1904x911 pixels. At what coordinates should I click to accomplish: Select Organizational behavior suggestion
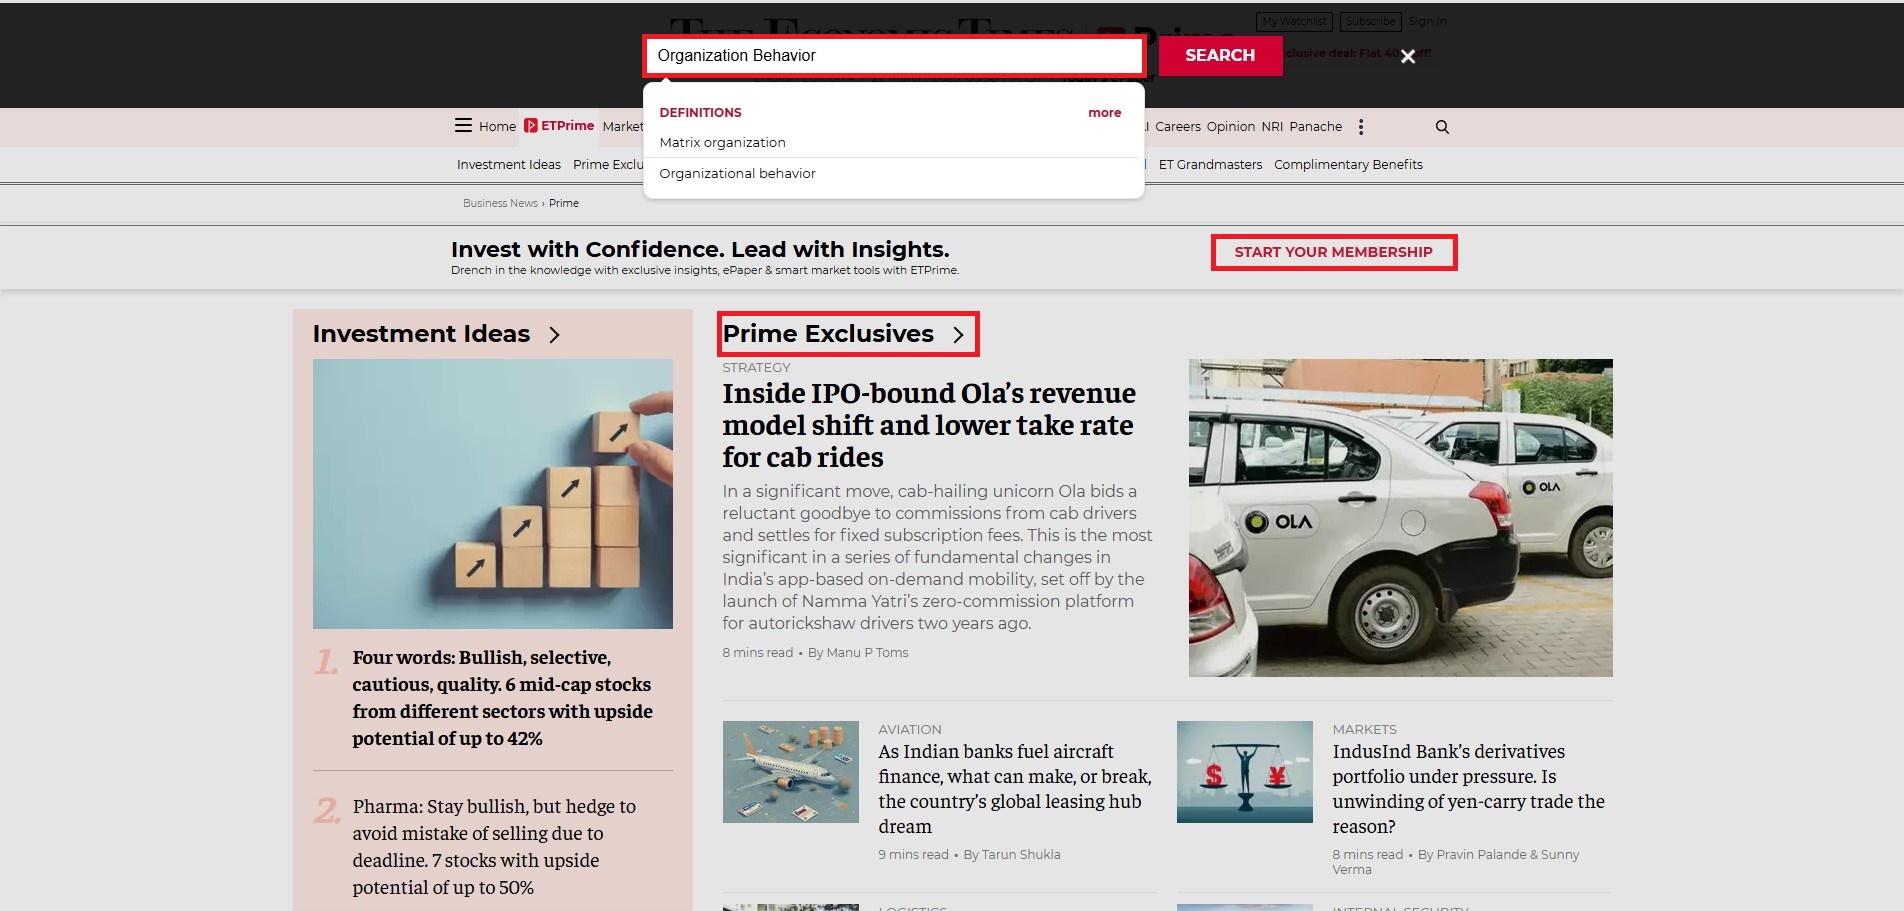(737, 174)
